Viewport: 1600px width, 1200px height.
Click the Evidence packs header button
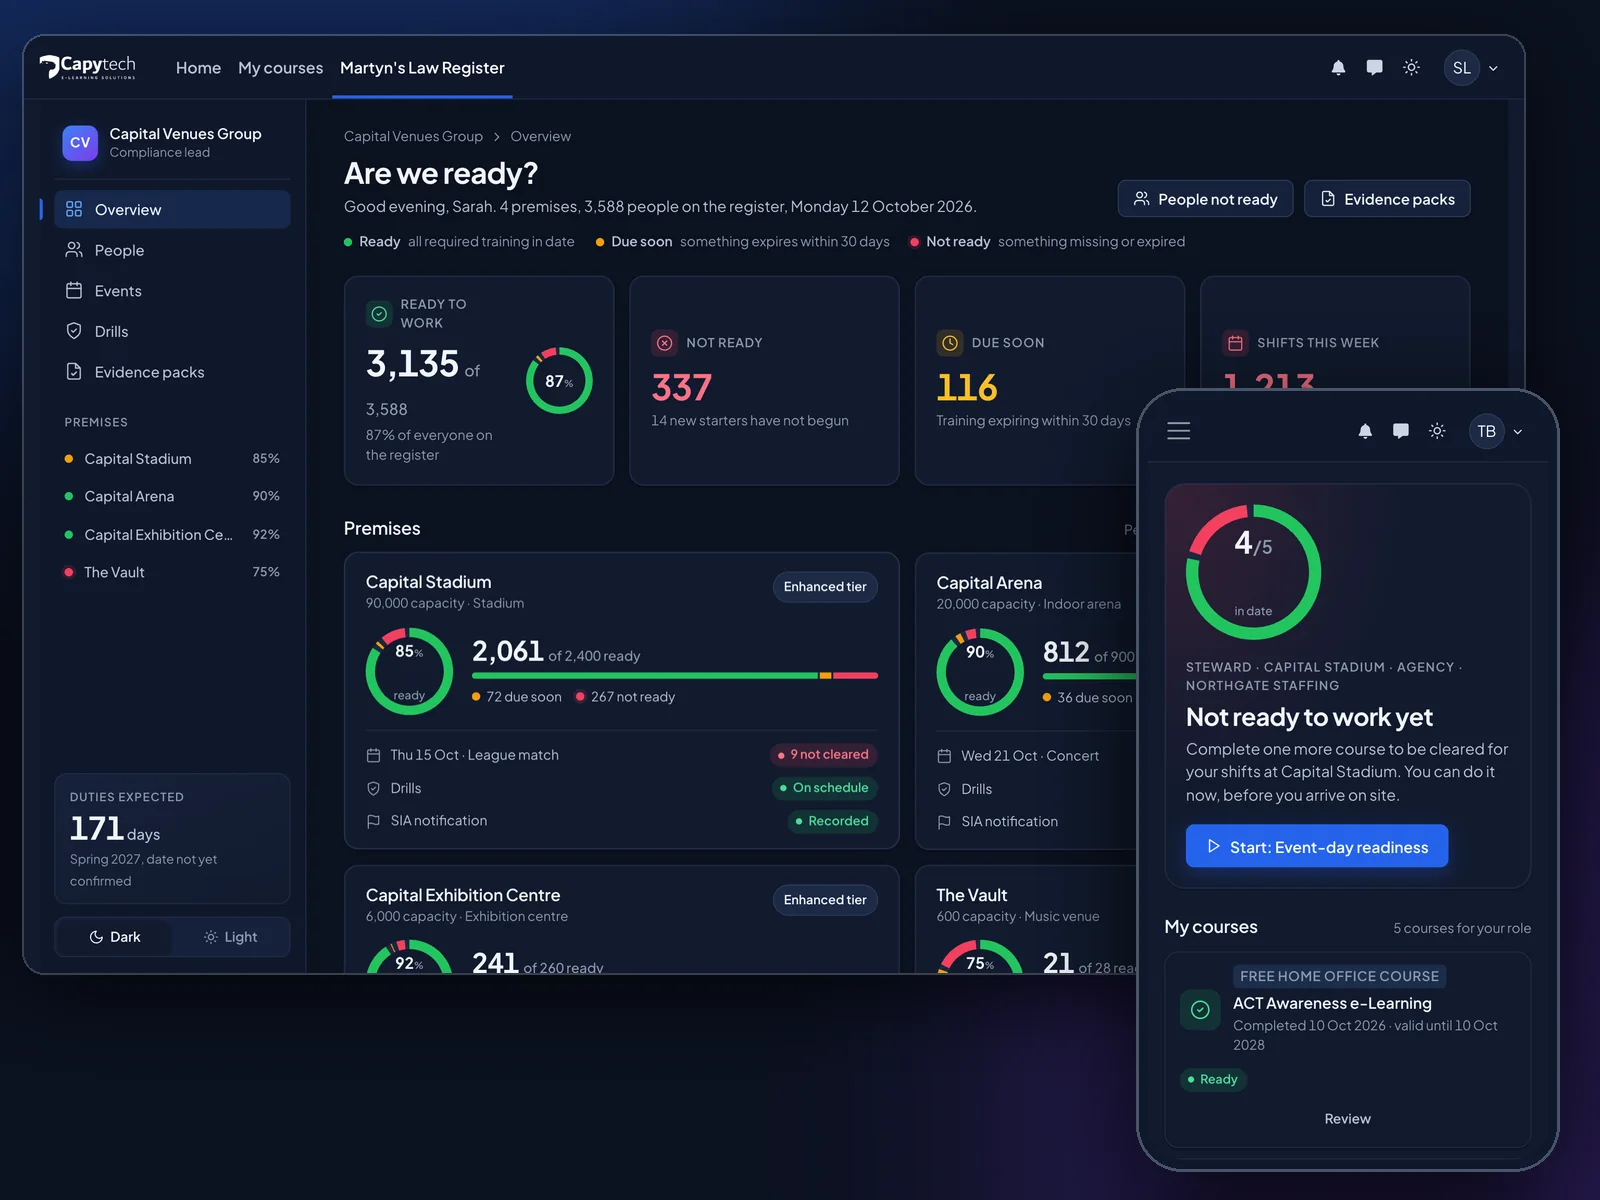[x=1387, y=199]
